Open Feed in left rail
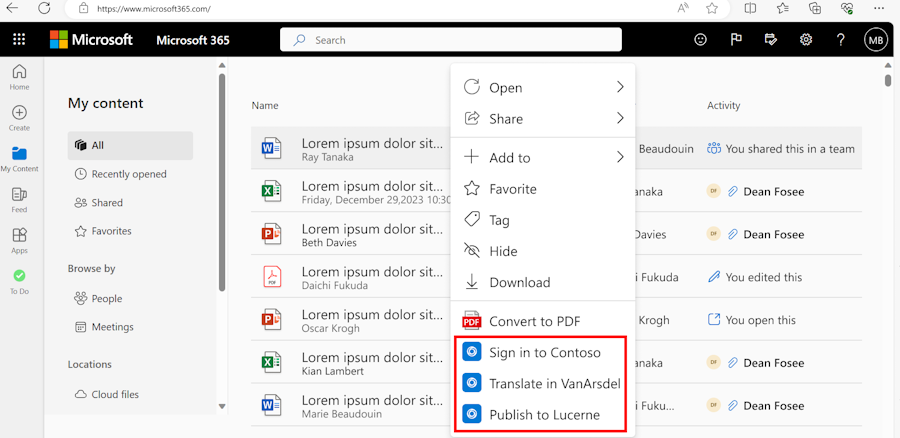 [20, 200]
